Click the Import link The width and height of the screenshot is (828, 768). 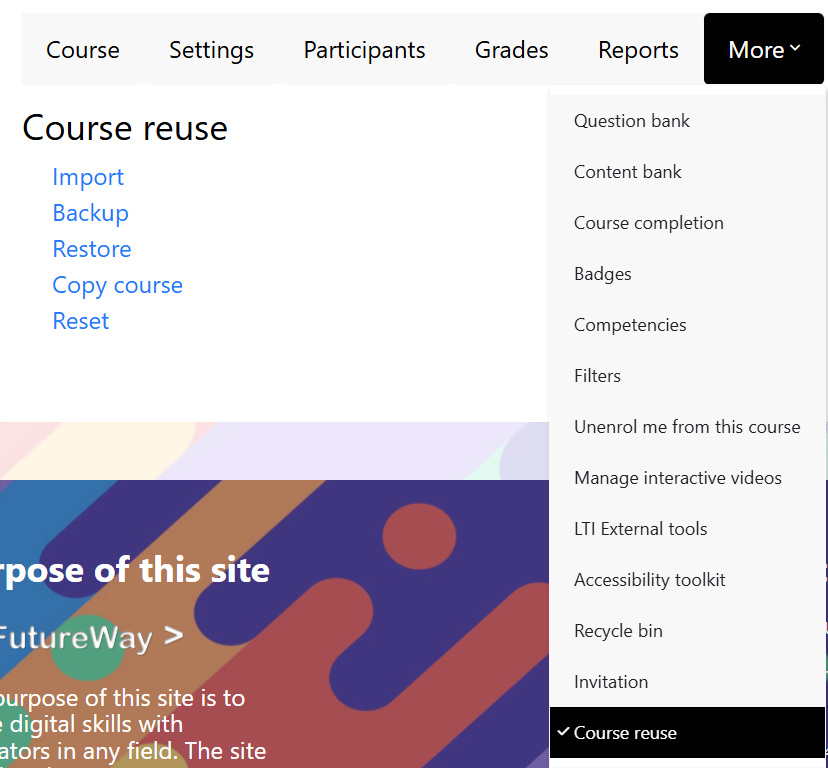click(88, 177)
